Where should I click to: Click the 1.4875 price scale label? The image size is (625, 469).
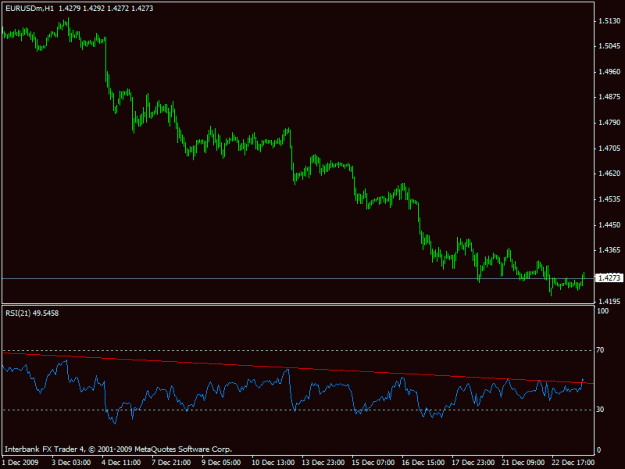[x=609, y=97]
